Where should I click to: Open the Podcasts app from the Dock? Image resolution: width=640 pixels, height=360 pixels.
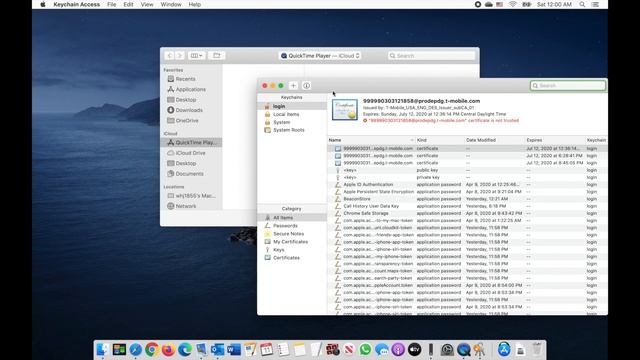[x=398, y=350]
